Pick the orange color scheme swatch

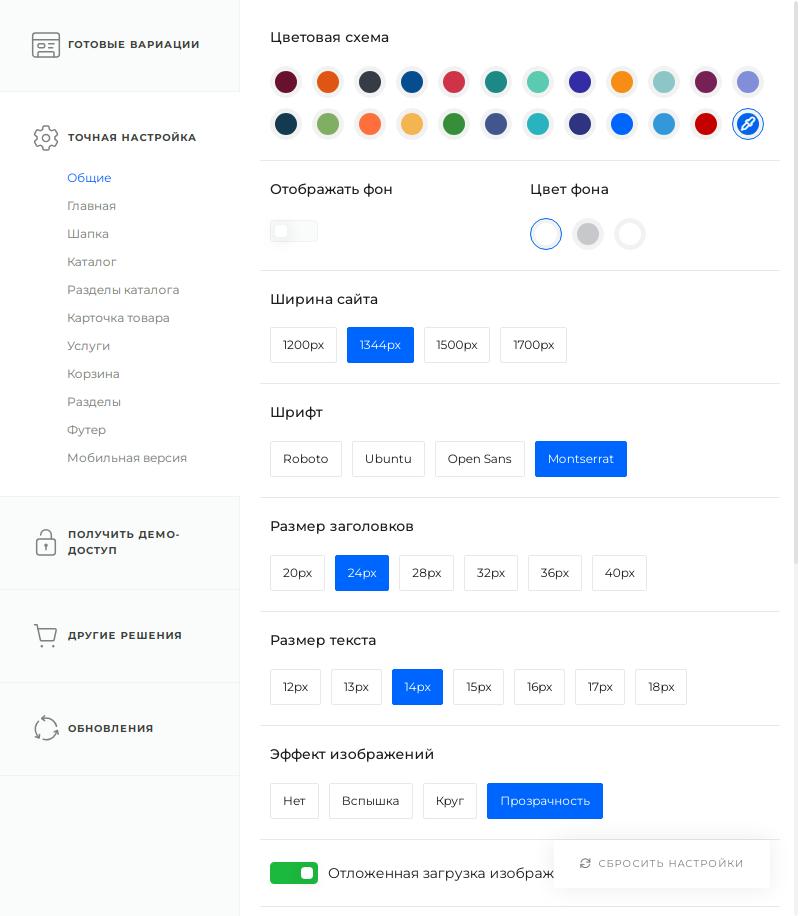pos(622,82)
